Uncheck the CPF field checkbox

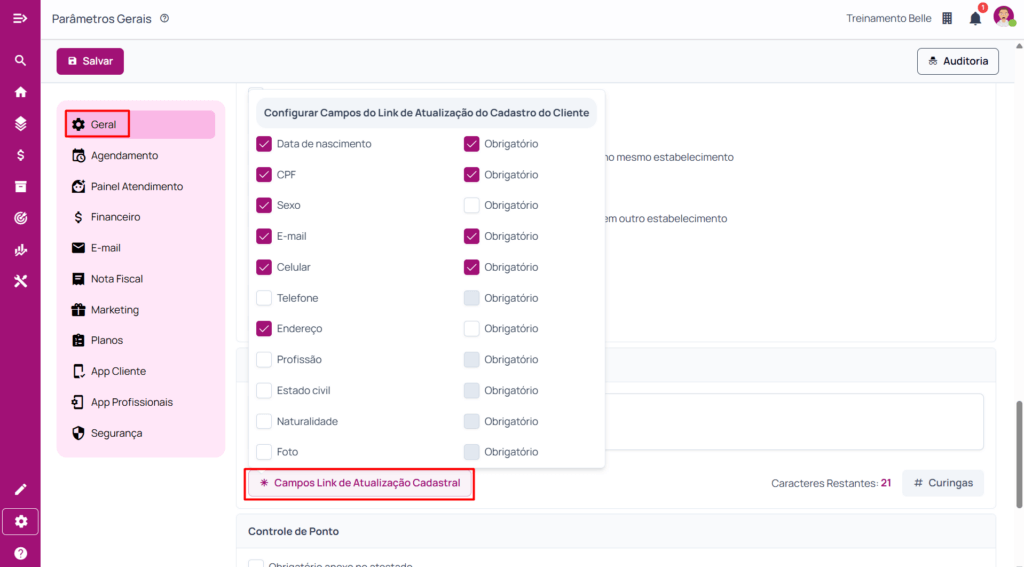click(x=264, y=175)
